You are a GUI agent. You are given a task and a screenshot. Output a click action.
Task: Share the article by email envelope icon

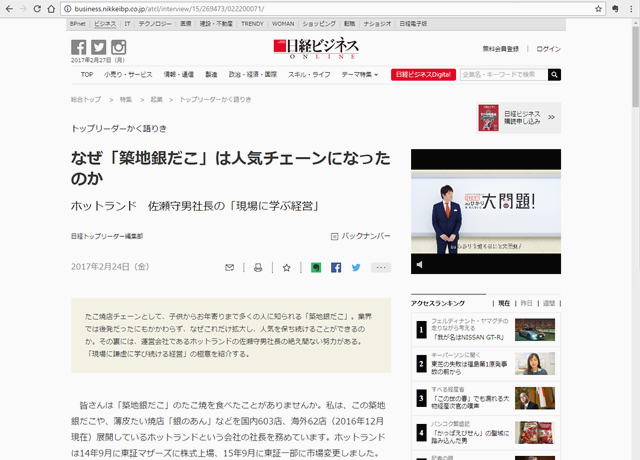230,267
